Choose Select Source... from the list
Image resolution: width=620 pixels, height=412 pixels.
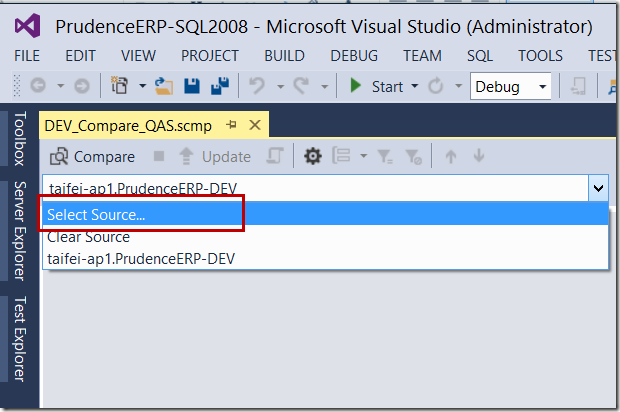325,214
